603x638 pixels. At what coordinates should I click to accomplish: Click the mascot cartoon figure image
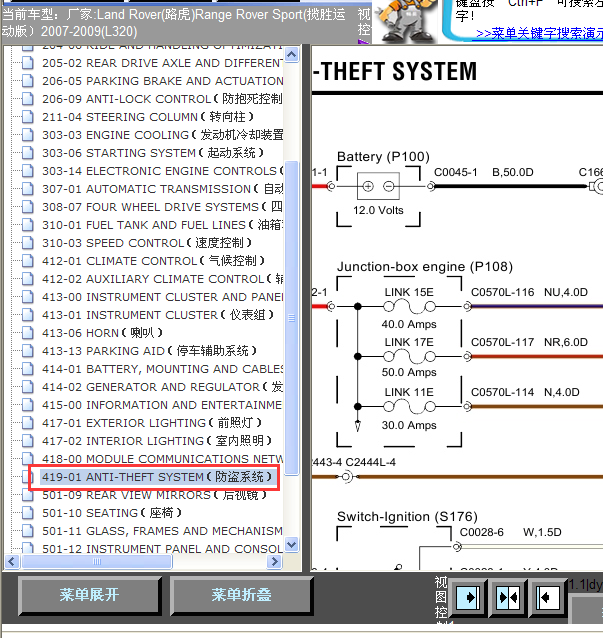click(x=405, y=20)
